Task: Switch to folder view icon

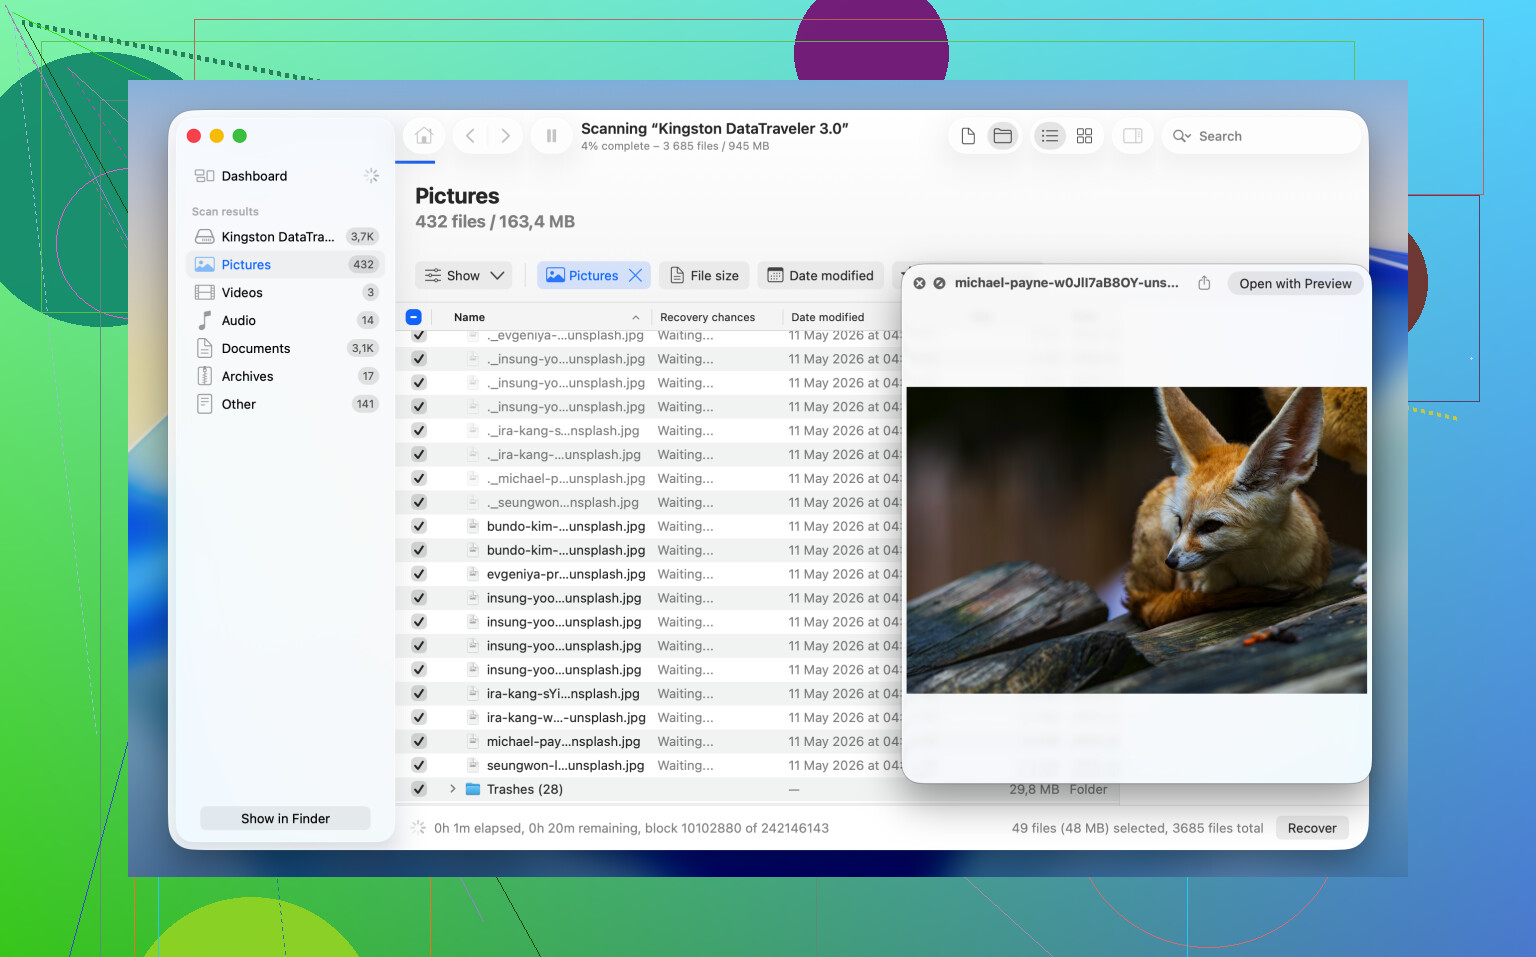Action: (1003, 136)
